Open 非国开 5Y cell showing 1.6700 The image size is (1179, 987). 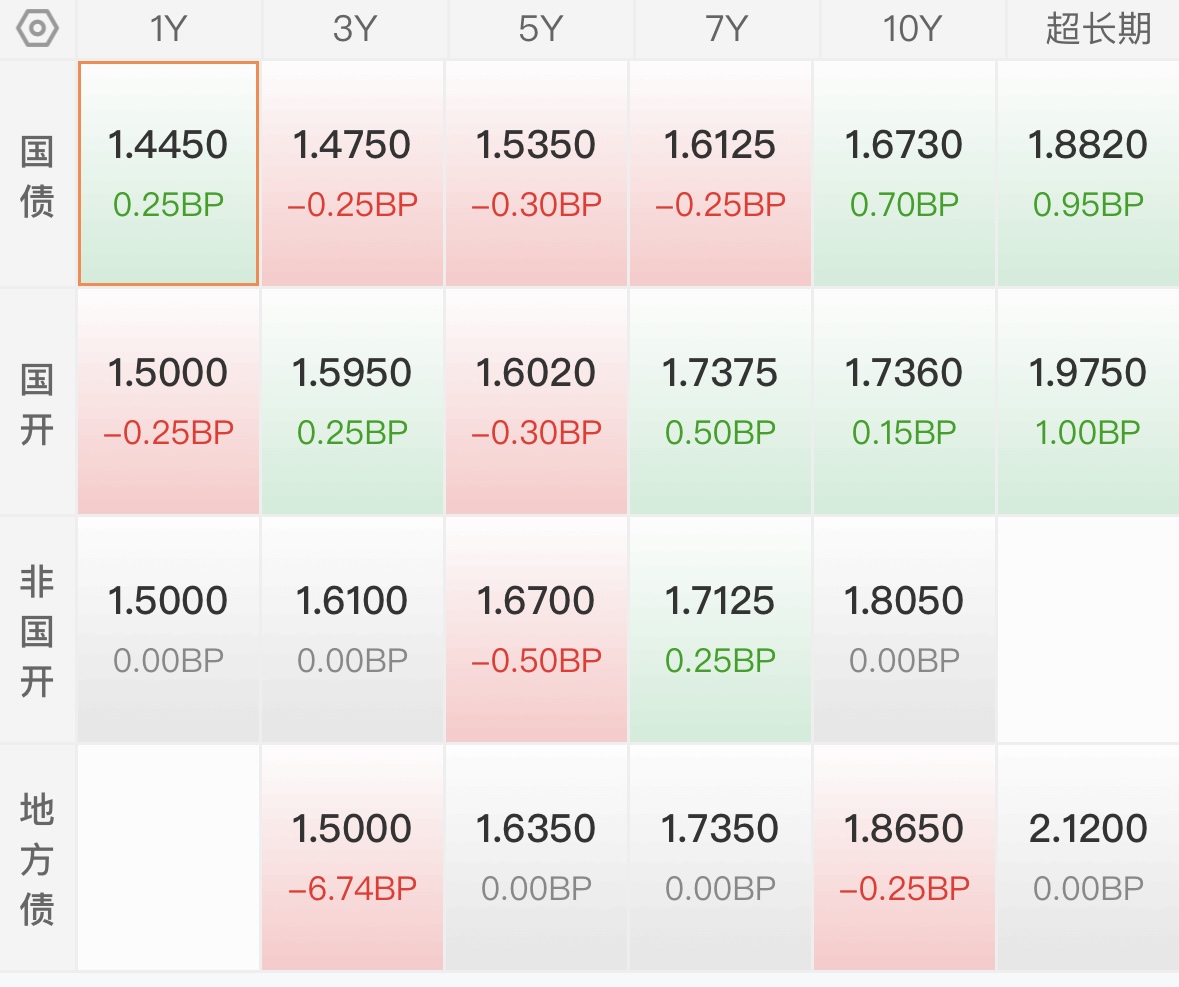(x=536, y=630)
